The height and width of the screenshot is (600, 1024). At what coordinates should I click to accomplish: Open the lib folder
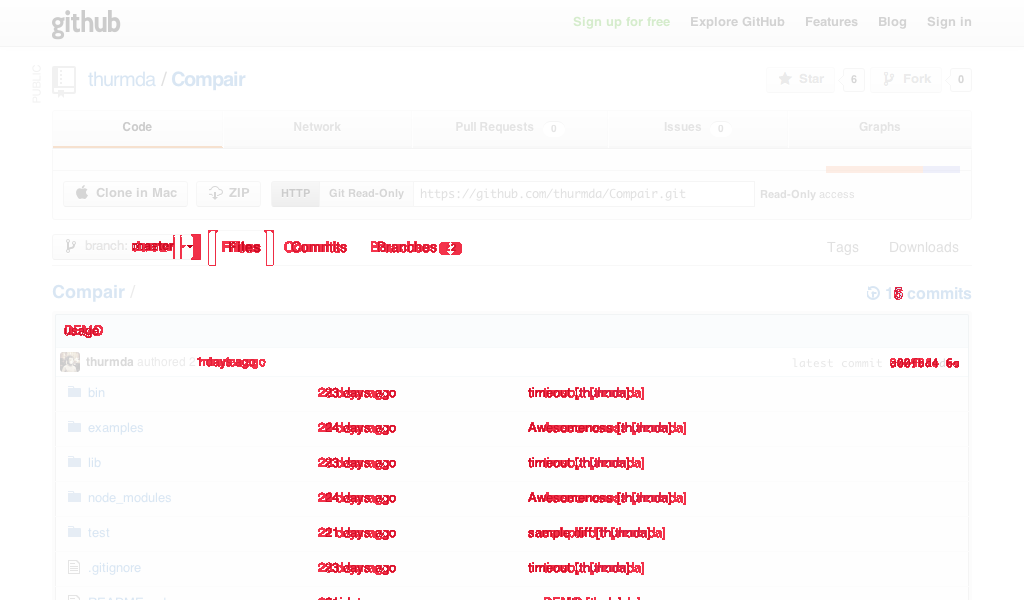point(94,463)
